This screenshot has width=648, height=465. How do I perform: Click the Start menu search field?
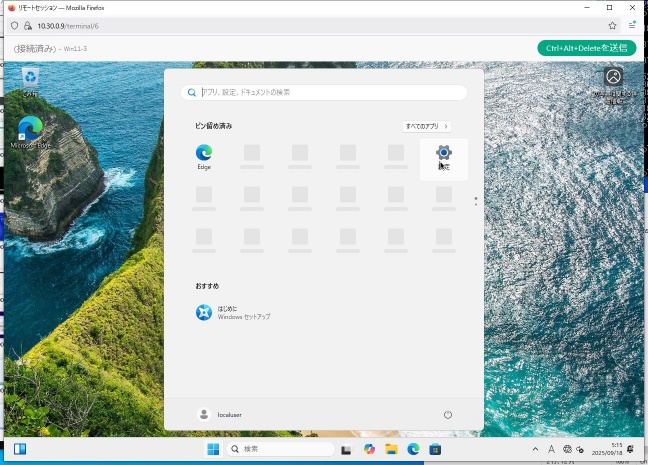click(x=325, y=92)
